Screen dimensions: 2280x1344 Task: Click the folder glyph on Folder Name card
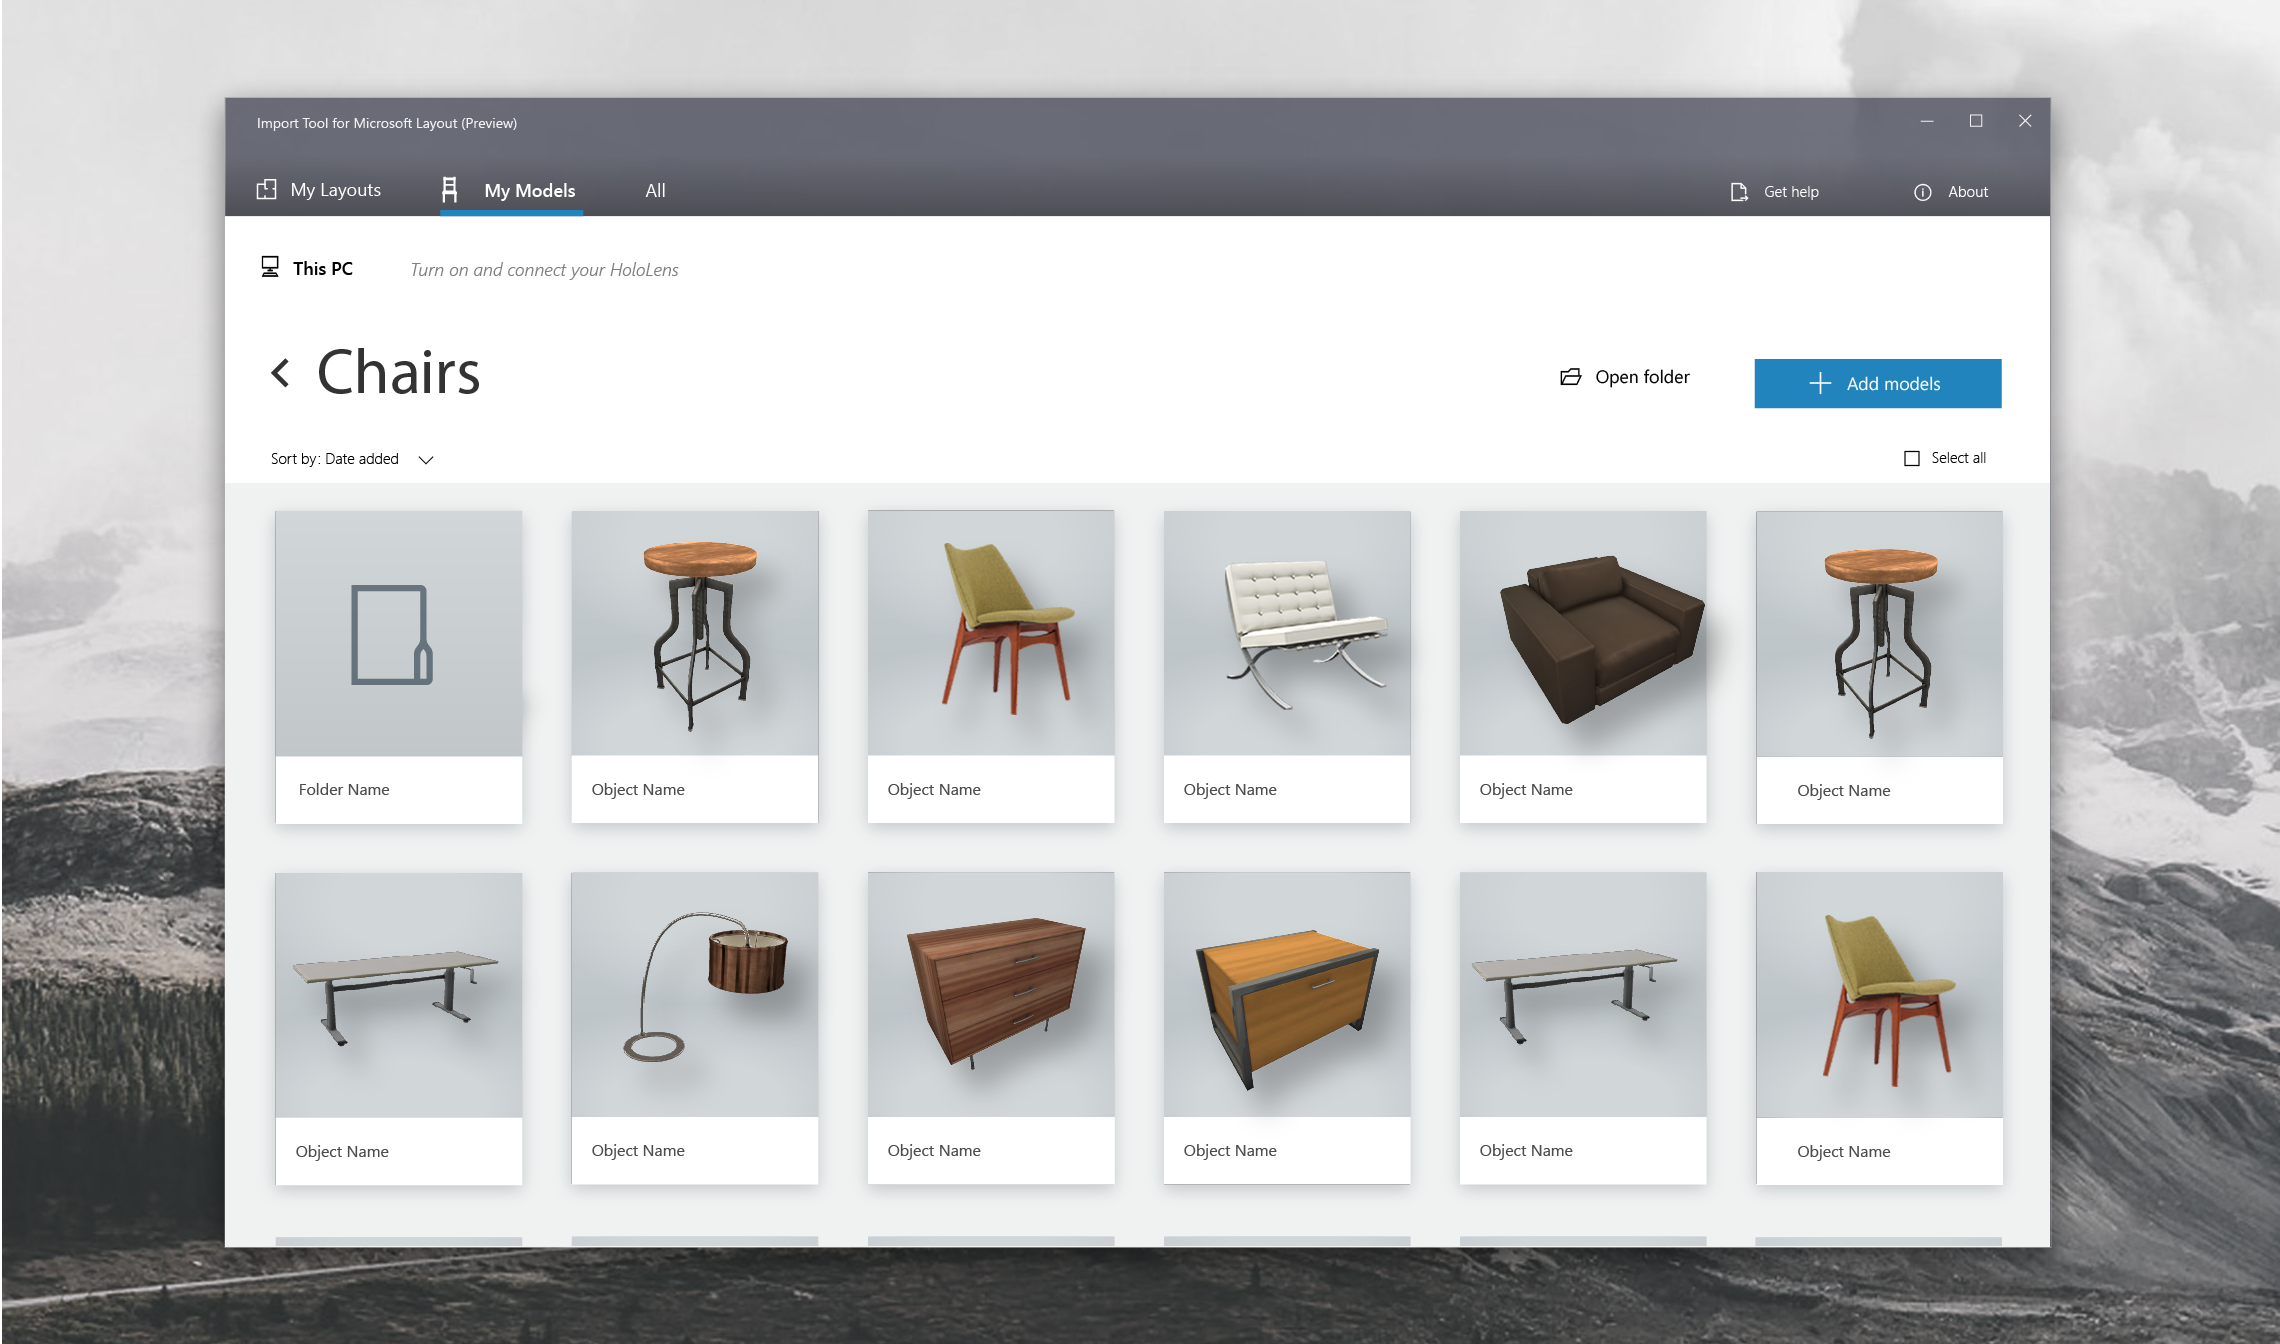pyautogui.click(x=392, y=634)
